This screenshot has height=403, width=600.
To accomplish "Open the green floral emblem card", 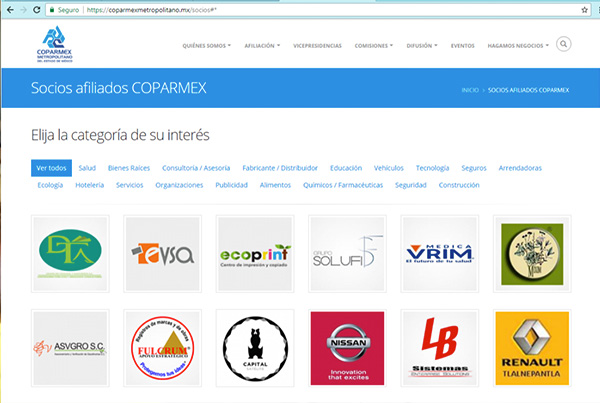I will pos(532,254).
